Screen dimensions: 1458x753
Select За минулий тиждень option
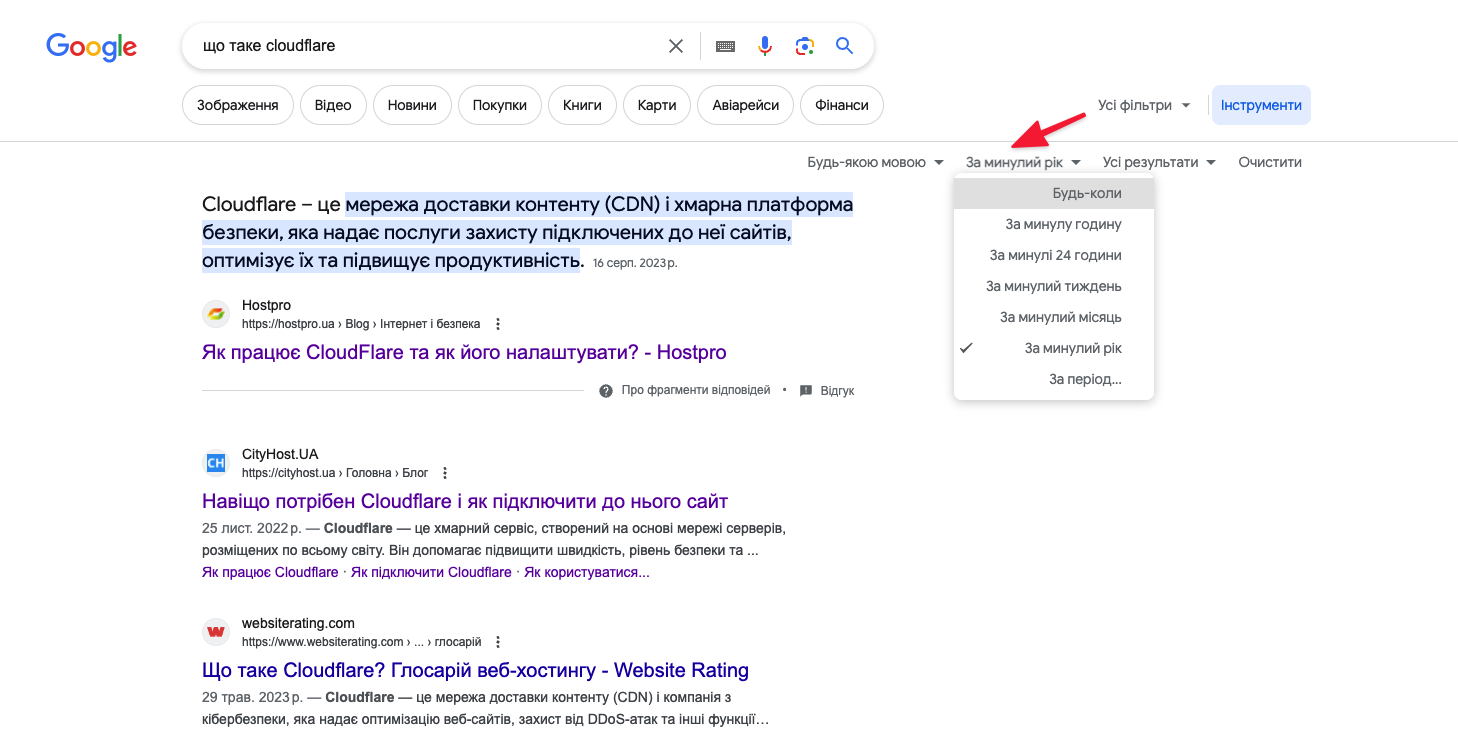1054,286
